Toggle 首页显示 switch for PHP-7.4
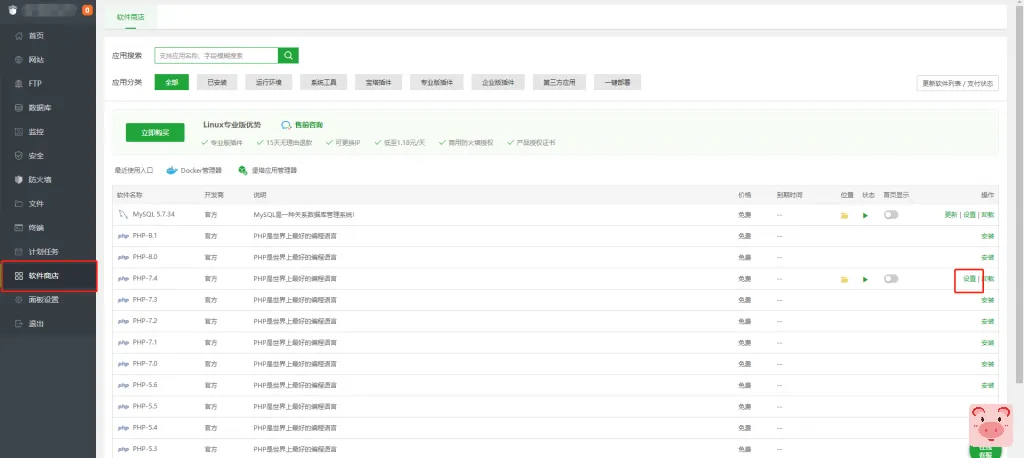Image resolution: width=1024 pixels, height=458 pixels. (x=891, y=279)
